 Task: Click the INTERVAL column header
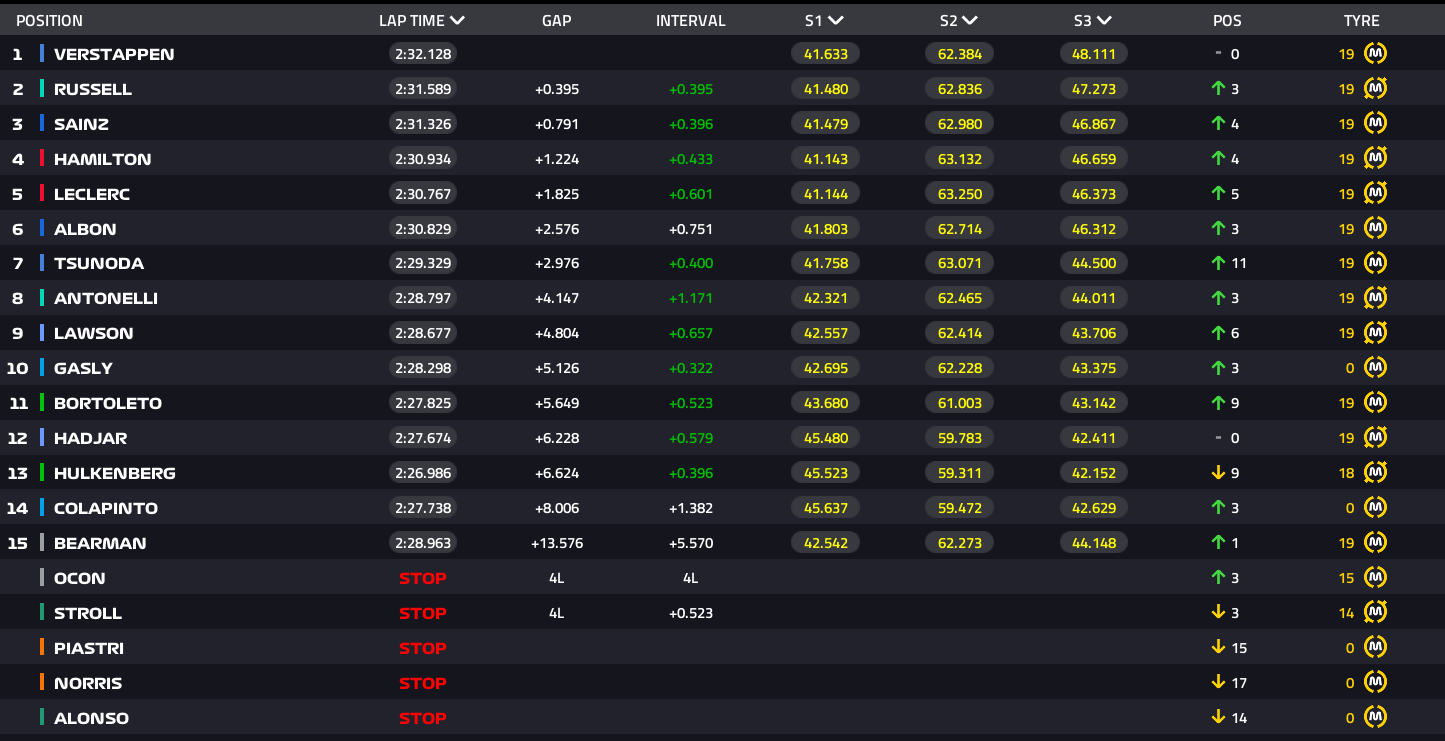coord(691,20)
